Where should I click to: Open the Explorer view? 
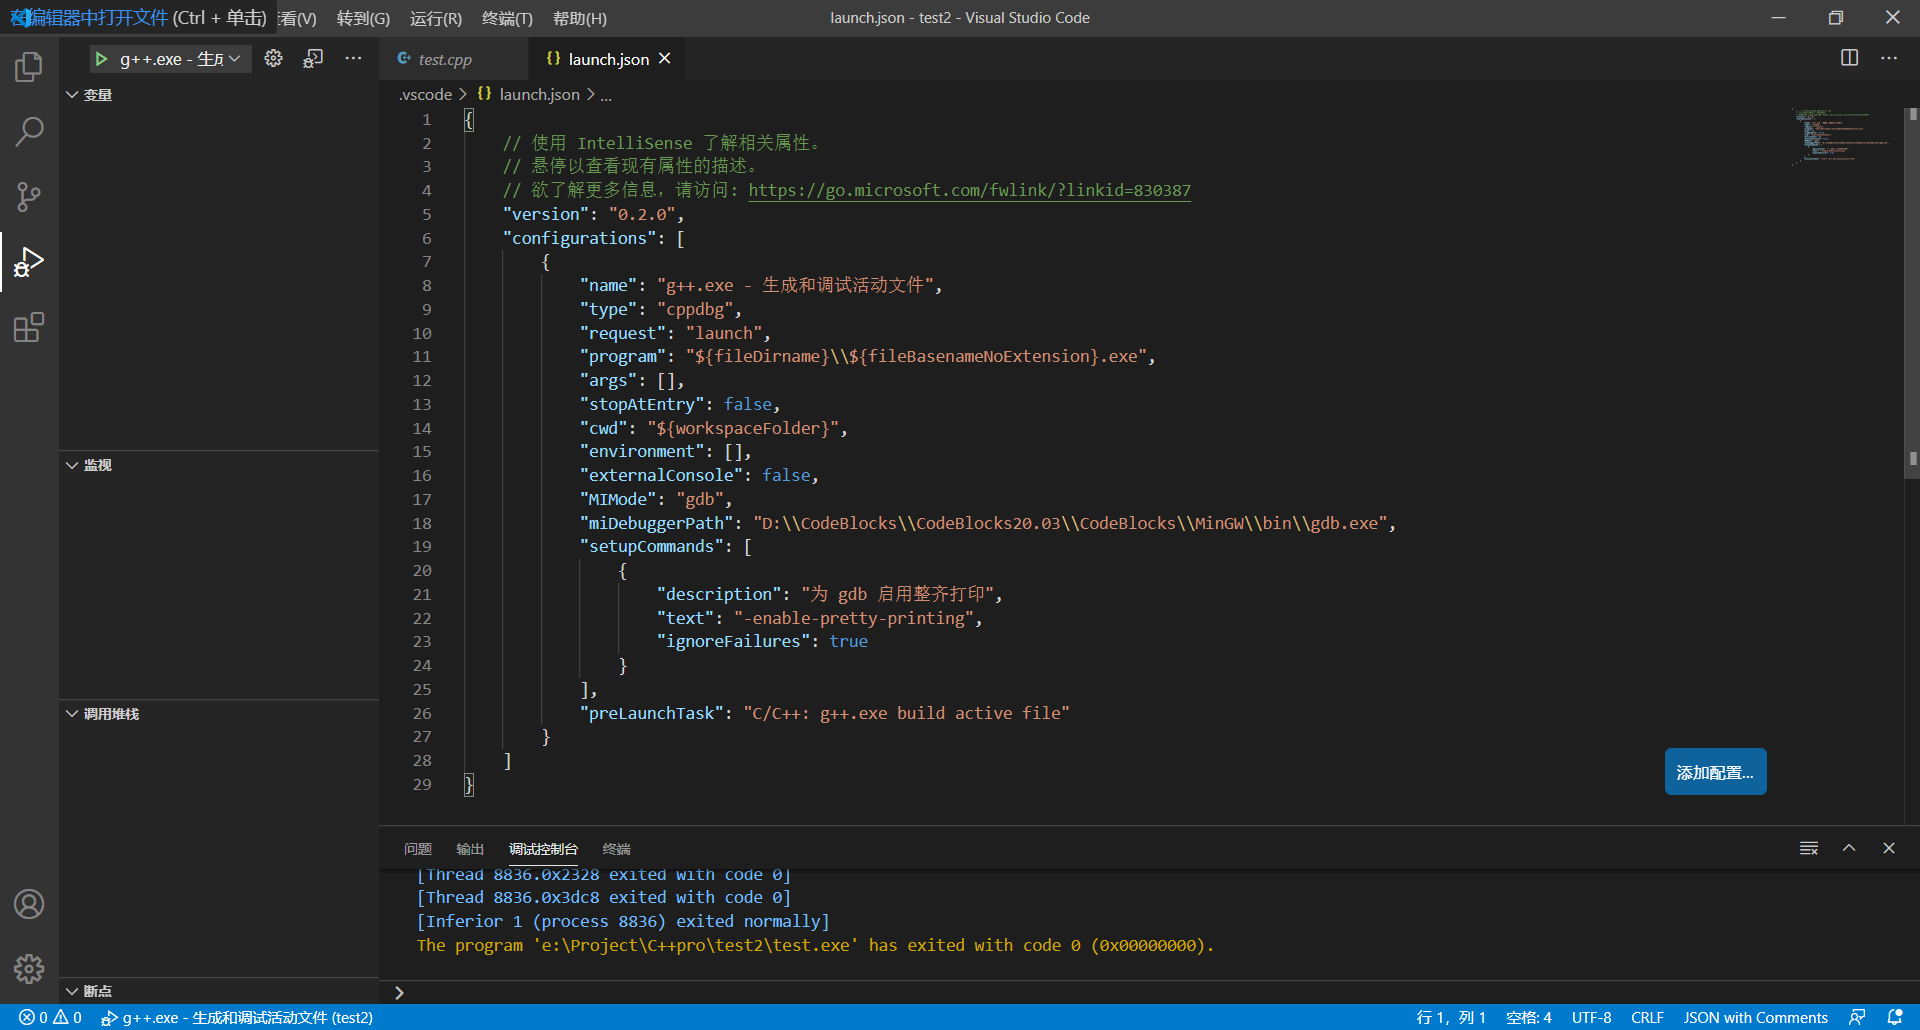28,66
